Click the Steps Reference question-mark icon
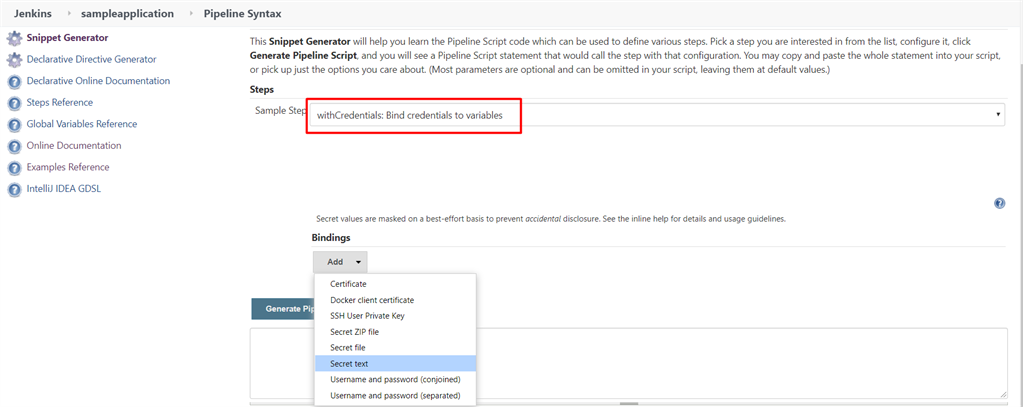Image resolution: width=1023 pixels, height=407 pixels. coord(14,103)
